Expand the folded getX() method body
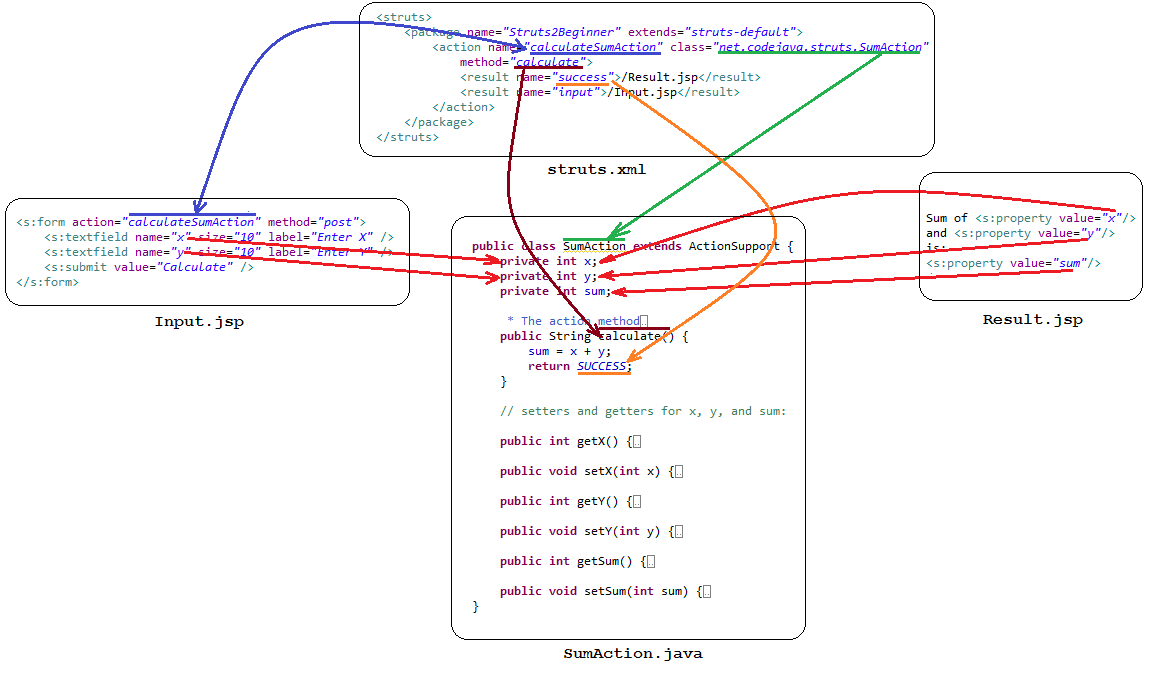The height and width of the screenshot is (676, 1155). (x=636, y=442)
